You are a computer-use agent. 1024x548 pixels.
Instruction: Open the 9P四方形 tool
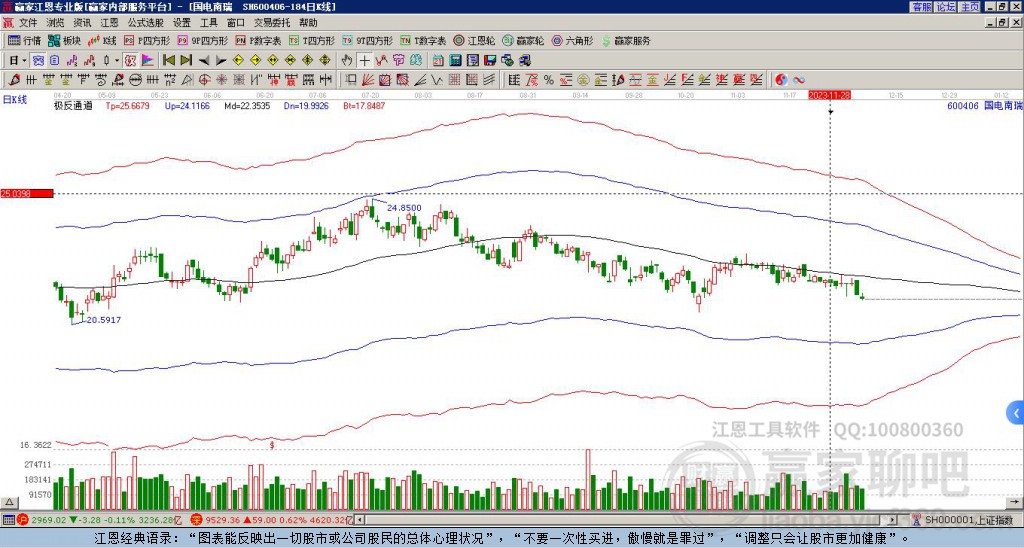pyautogui.click(x=203, y=40)
